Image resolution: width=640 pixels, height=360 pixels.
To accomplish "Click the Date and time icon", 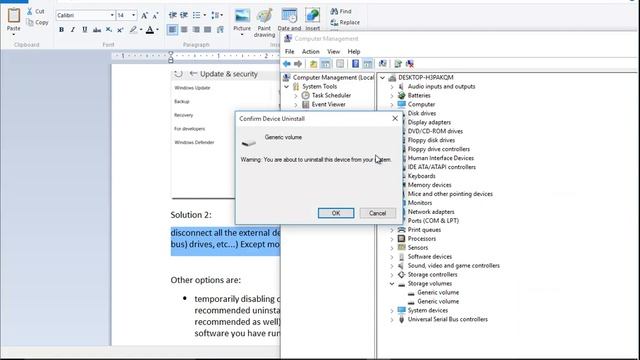I will 289,16.
